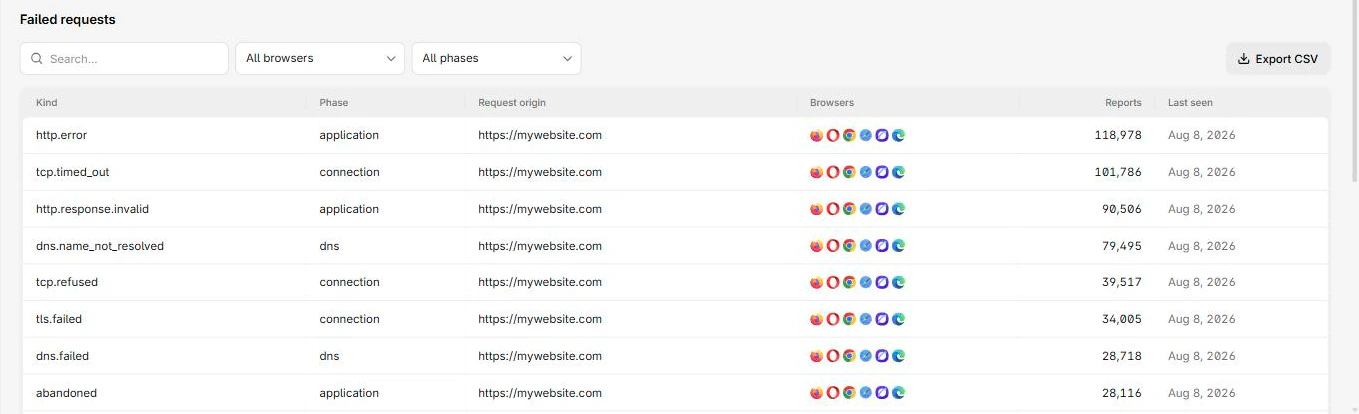Click the chevron arrow on the All phases dropdown
The width and height of the screenshot is (1359, 414).
pos(567,59)
